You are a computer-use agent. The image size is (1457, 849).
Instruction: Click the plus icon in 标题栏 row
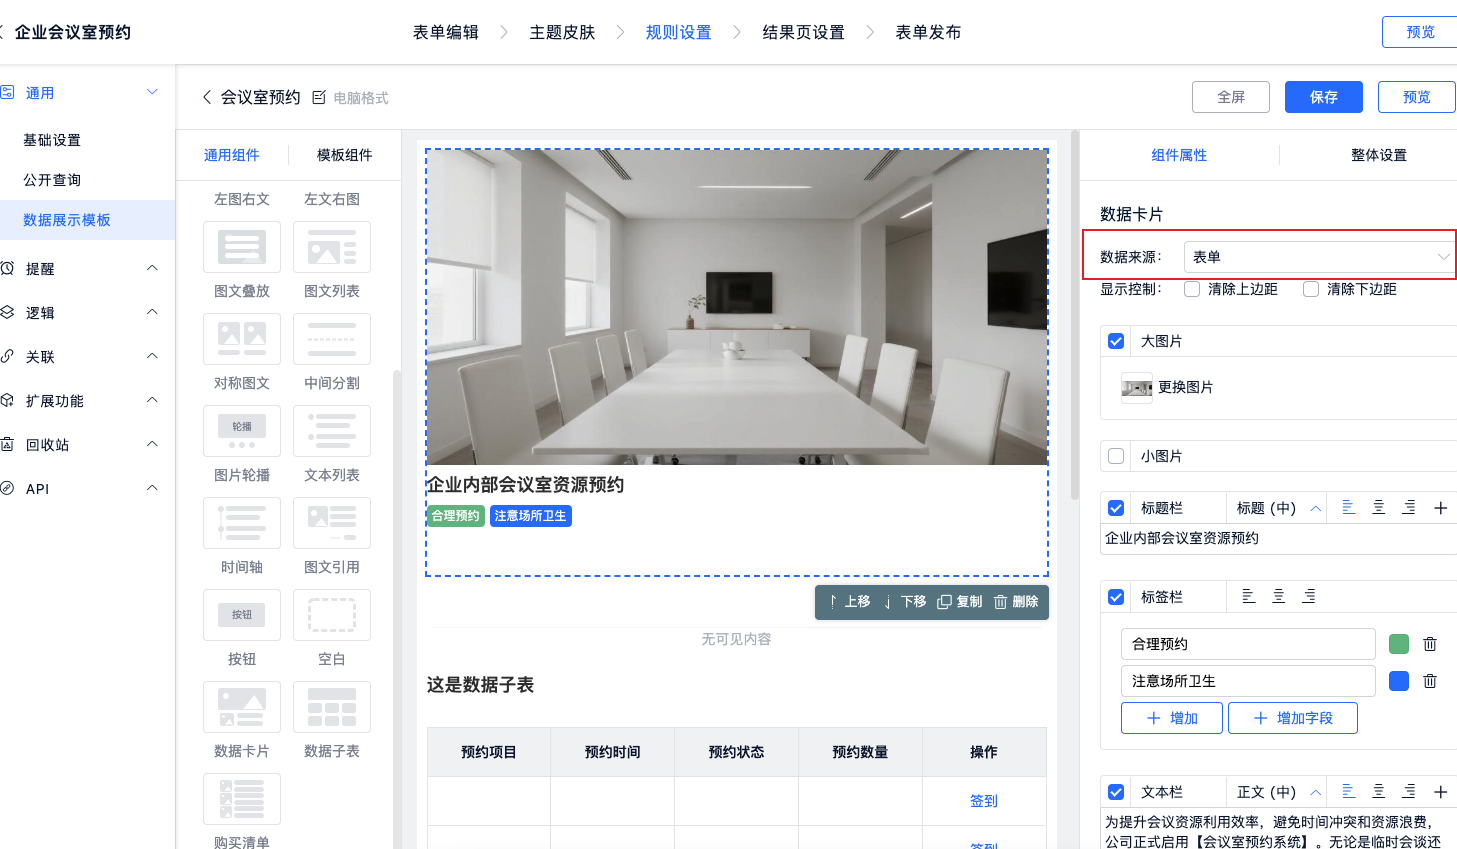(1440, 508)
